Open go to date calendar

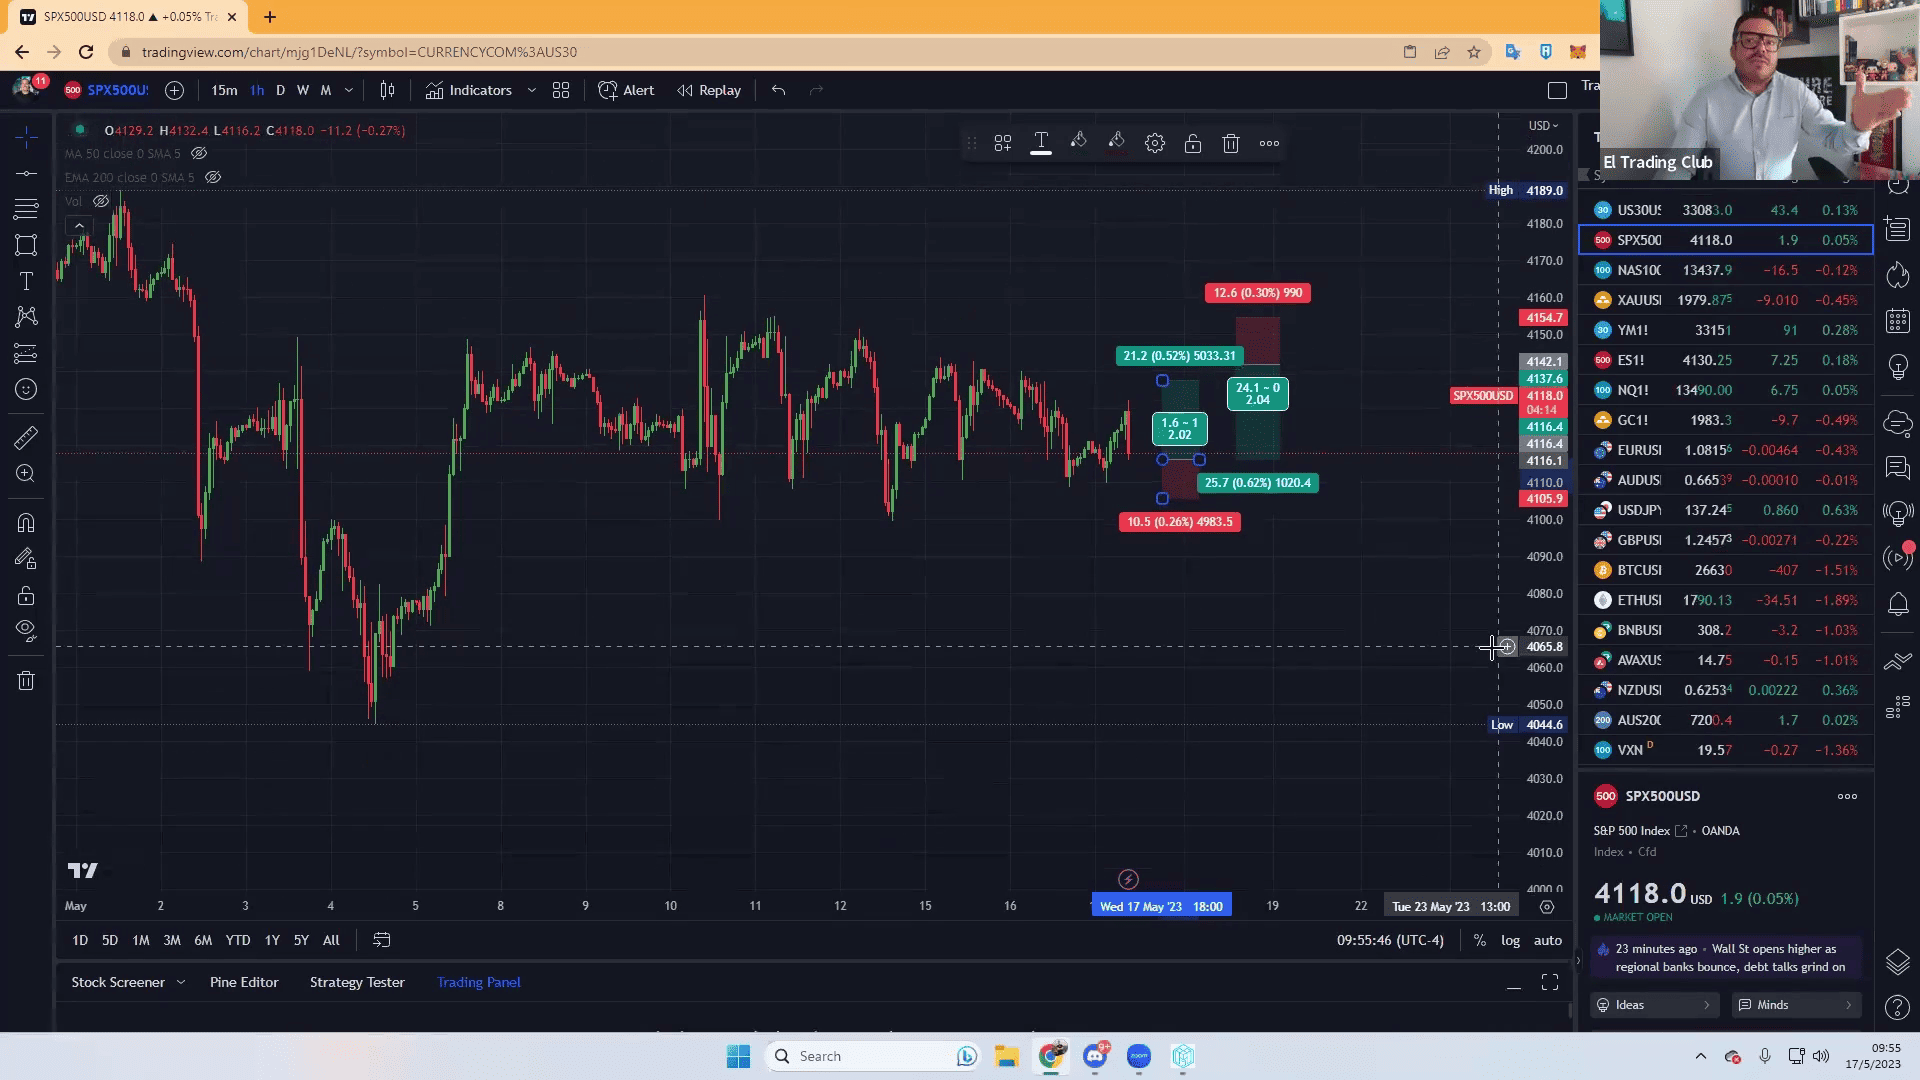[381, 940]
